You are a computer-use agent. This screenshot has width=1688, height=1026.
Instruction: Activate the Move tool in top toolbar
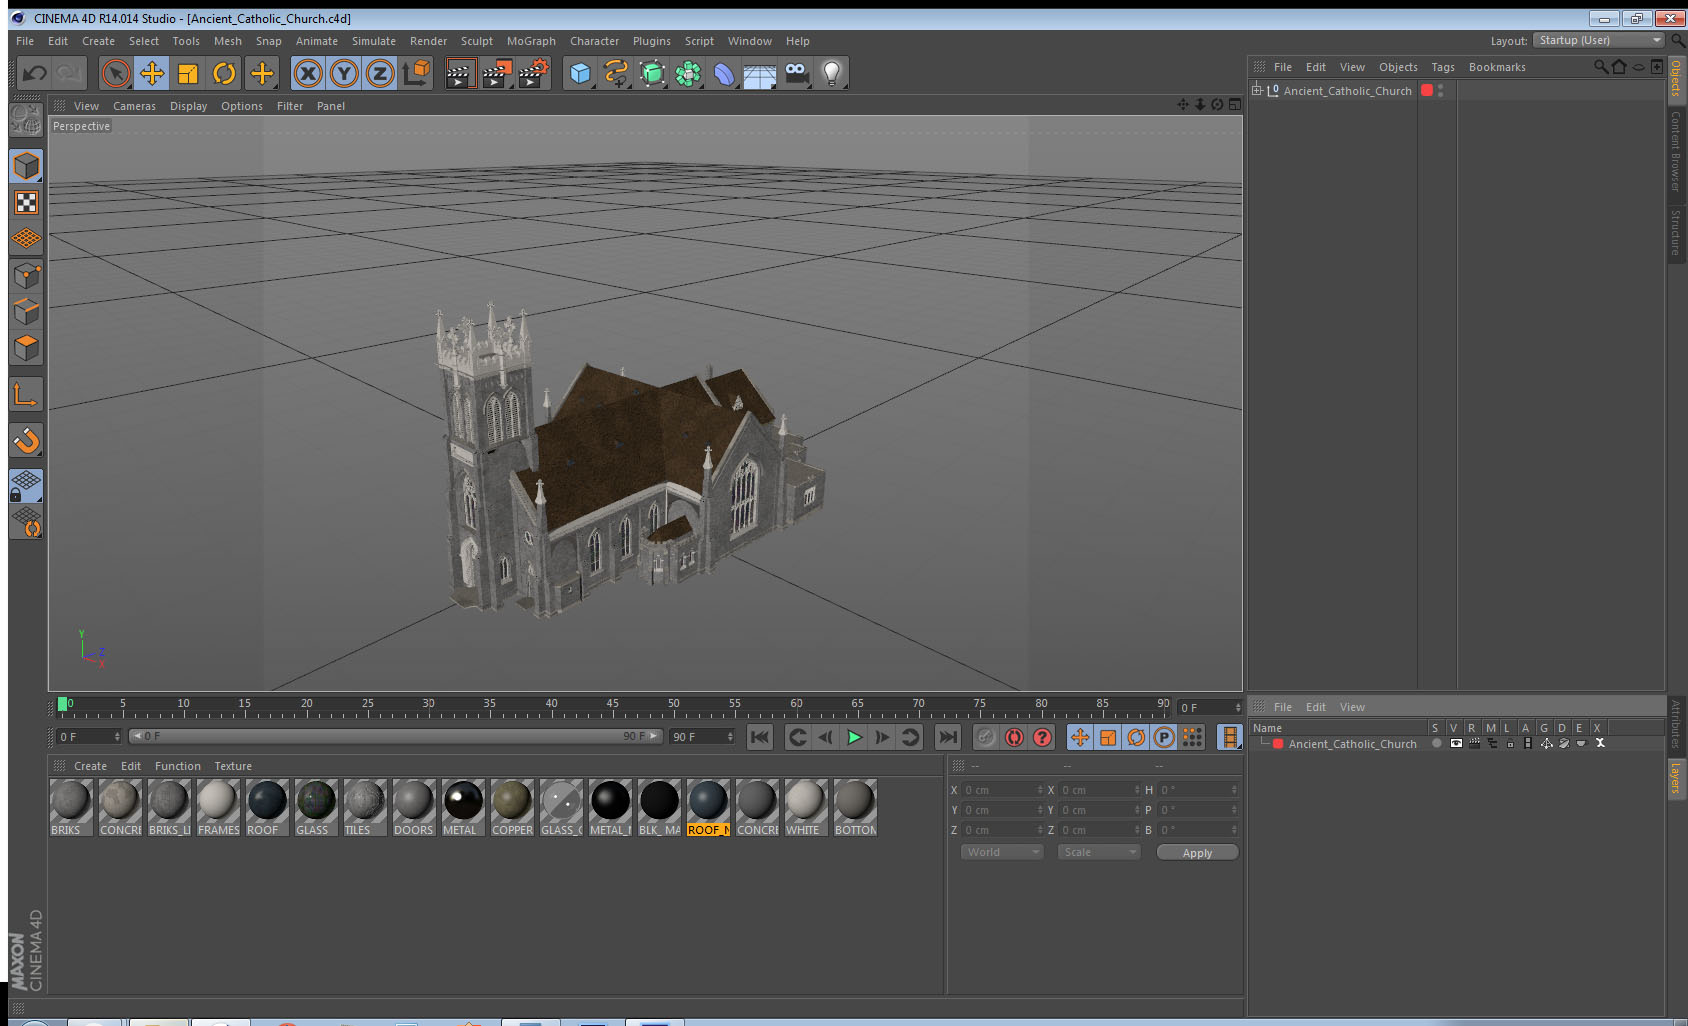(x=152, y=73)
